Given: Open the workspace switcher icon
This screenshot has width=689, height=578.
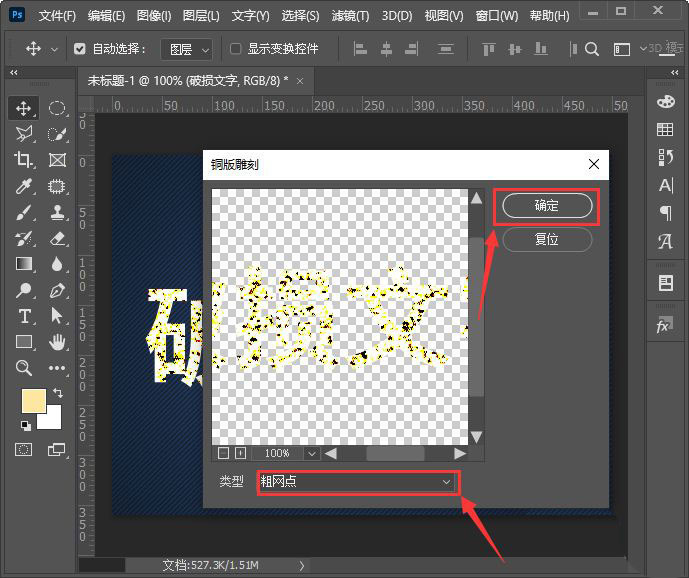Looking at the screenshot, I should coord(621,49).
